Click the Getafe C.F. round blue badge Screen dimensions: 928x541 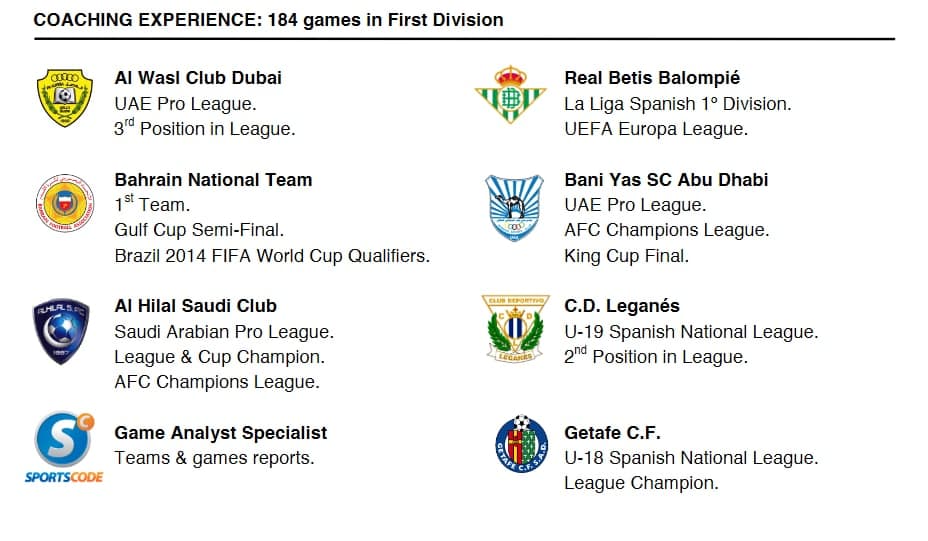521,443
